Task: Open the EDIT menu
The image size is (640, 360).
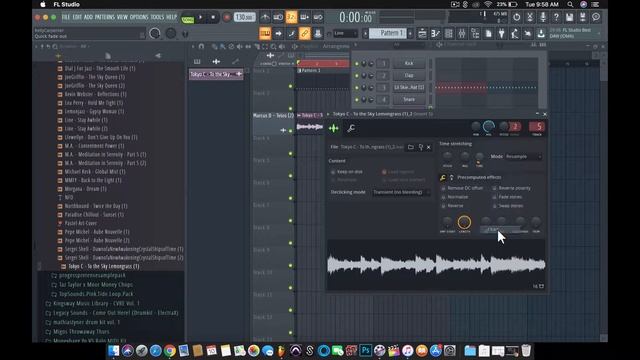Action: tap(77, 17)
